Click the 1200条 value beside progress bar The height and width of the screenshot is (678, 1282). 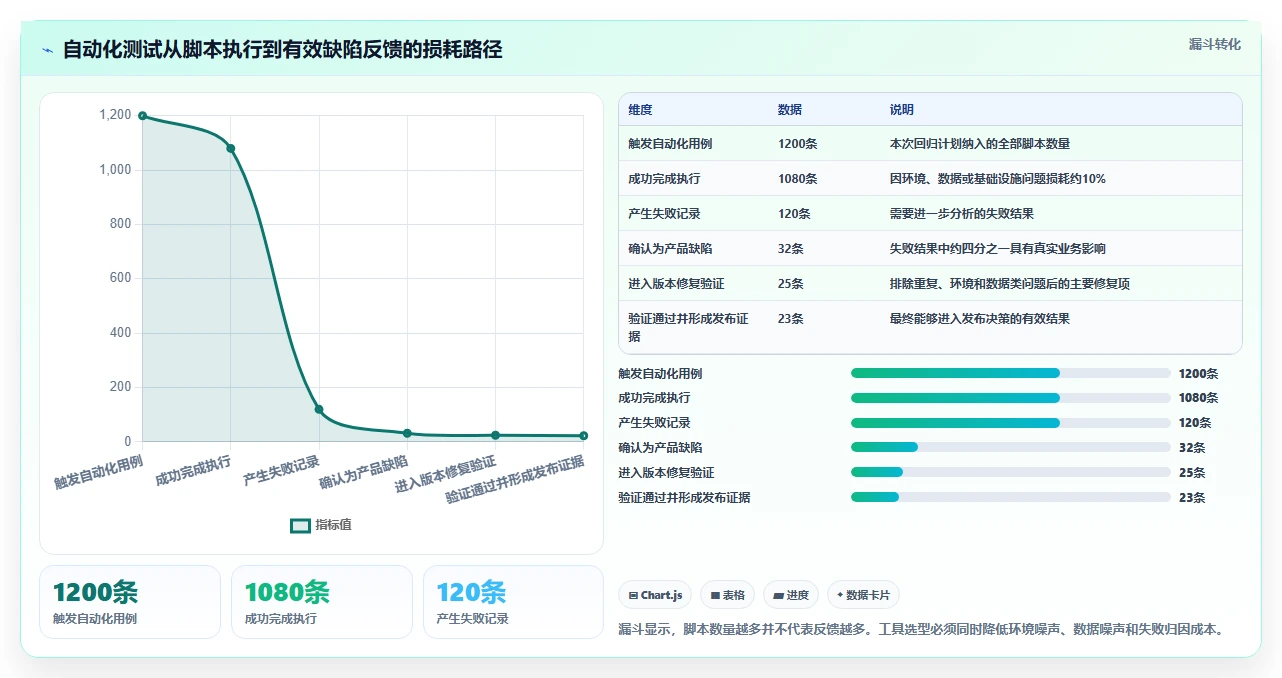click(x=1198, y=374)
